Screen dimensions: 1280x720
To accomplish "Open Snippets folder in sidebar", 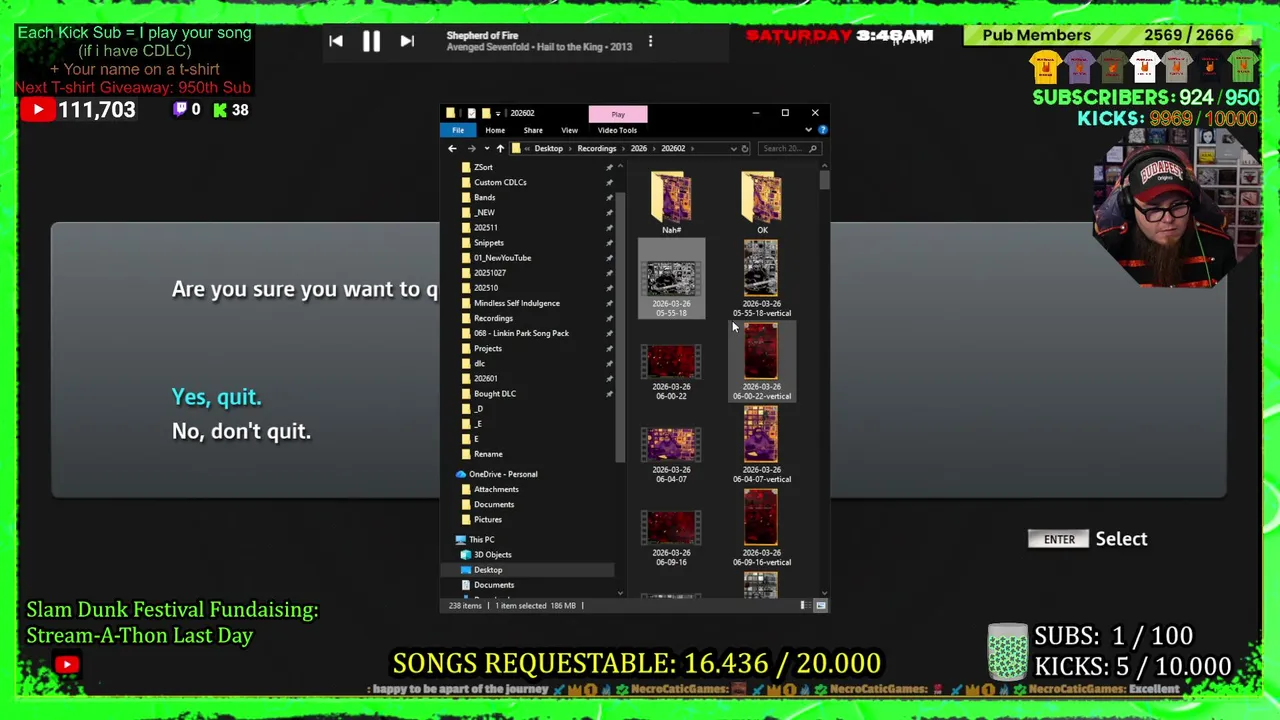I will [488, 242].
